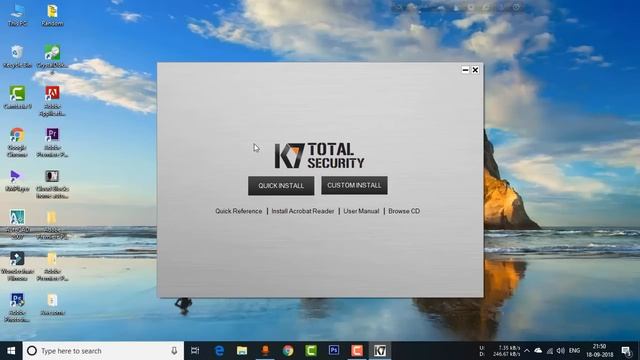Open File Explorer from the taskbar
This screenshot has width=640, height=360.
point(242,351)
